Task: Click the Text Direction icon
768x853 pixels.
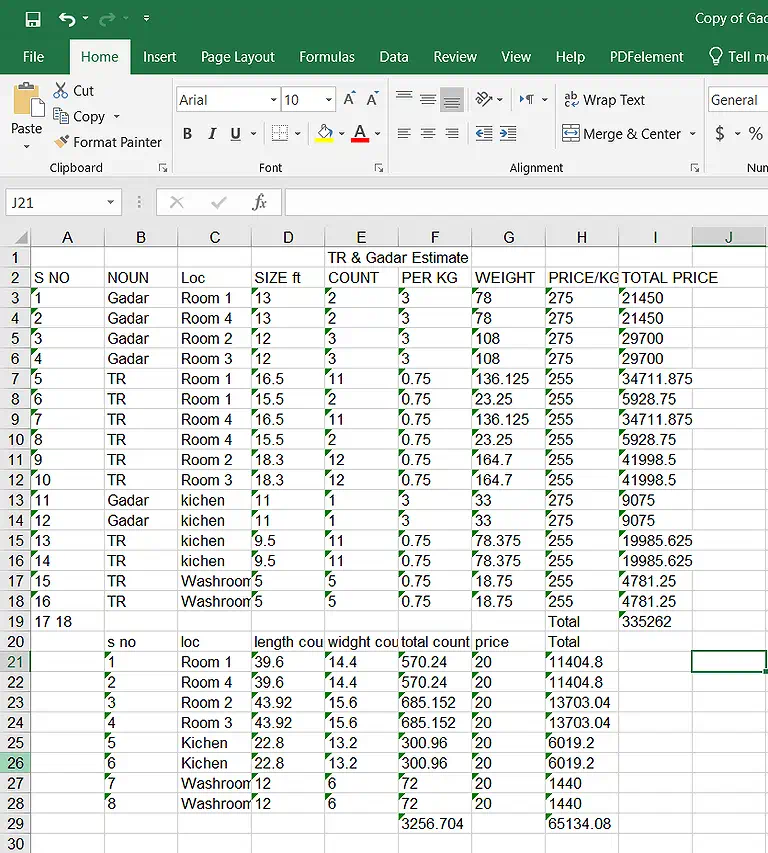Action: 527,99
